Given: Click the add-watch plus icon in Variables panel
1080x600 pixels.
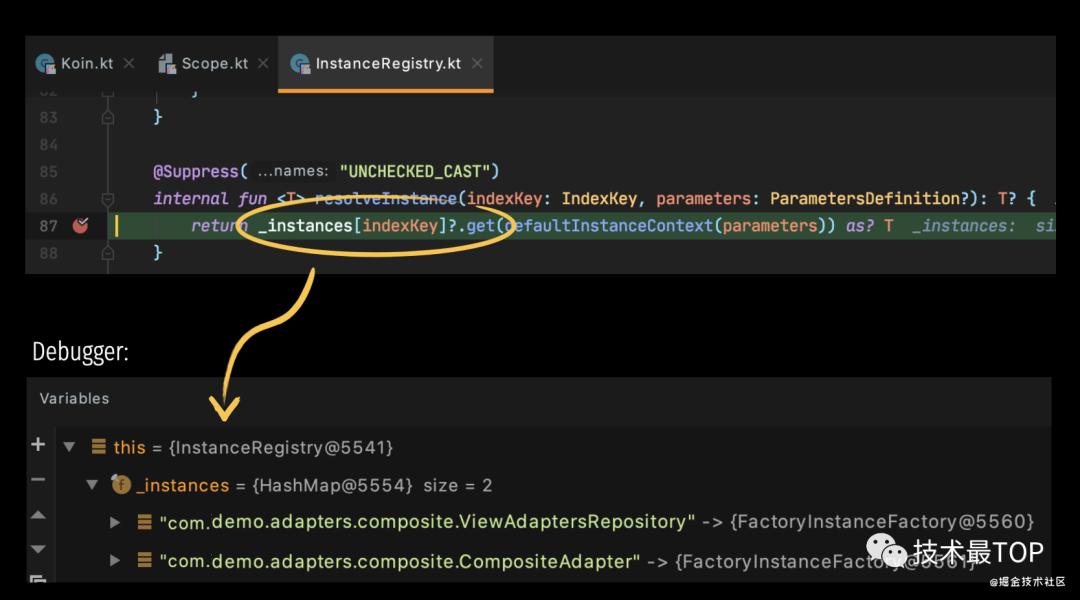Looking at the screenshot, I should 37,444.
